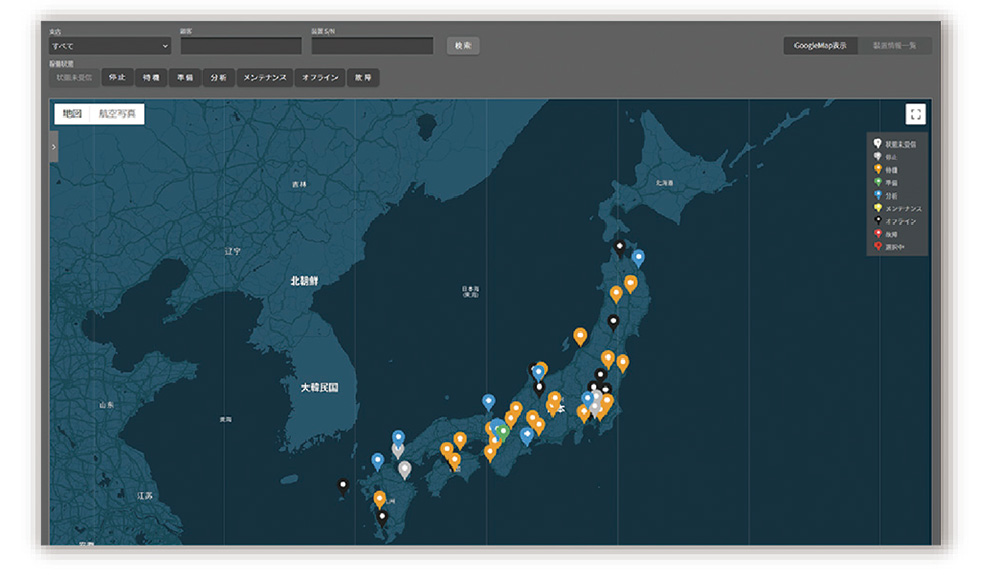Click the メンテナンス yellow legend pin
Screen dimensions: 1000x580
[x=878, y=208]
